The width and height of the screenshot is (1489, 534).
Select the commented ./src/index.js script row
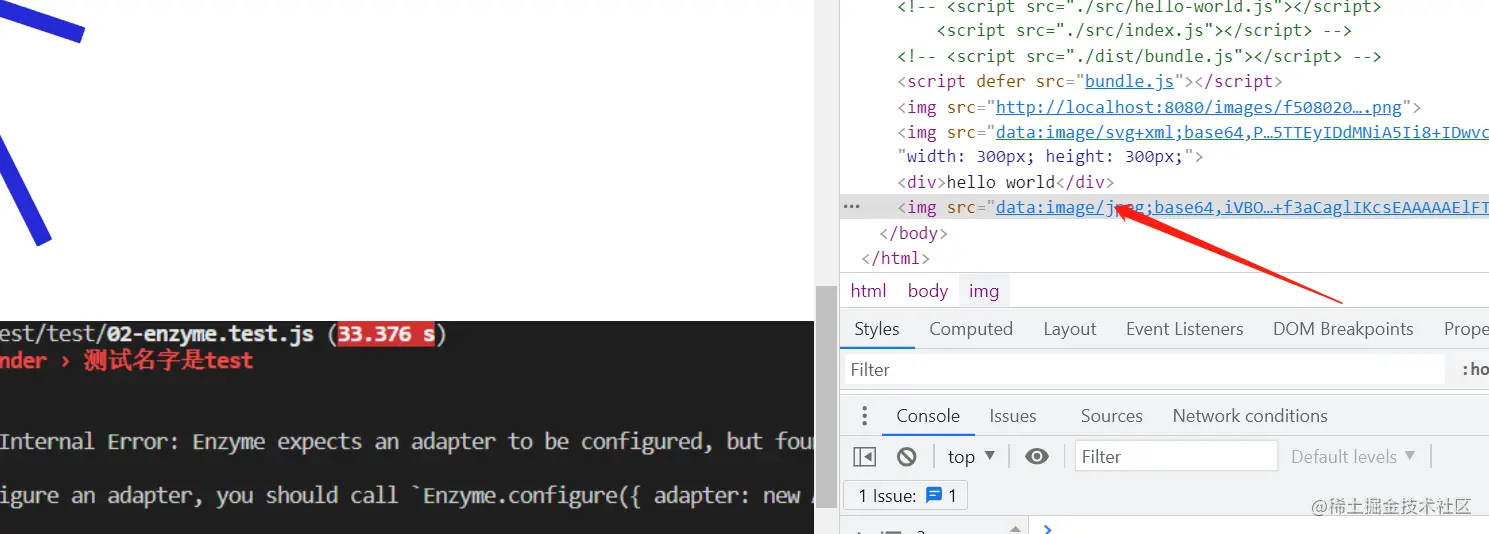[1164, 31]
